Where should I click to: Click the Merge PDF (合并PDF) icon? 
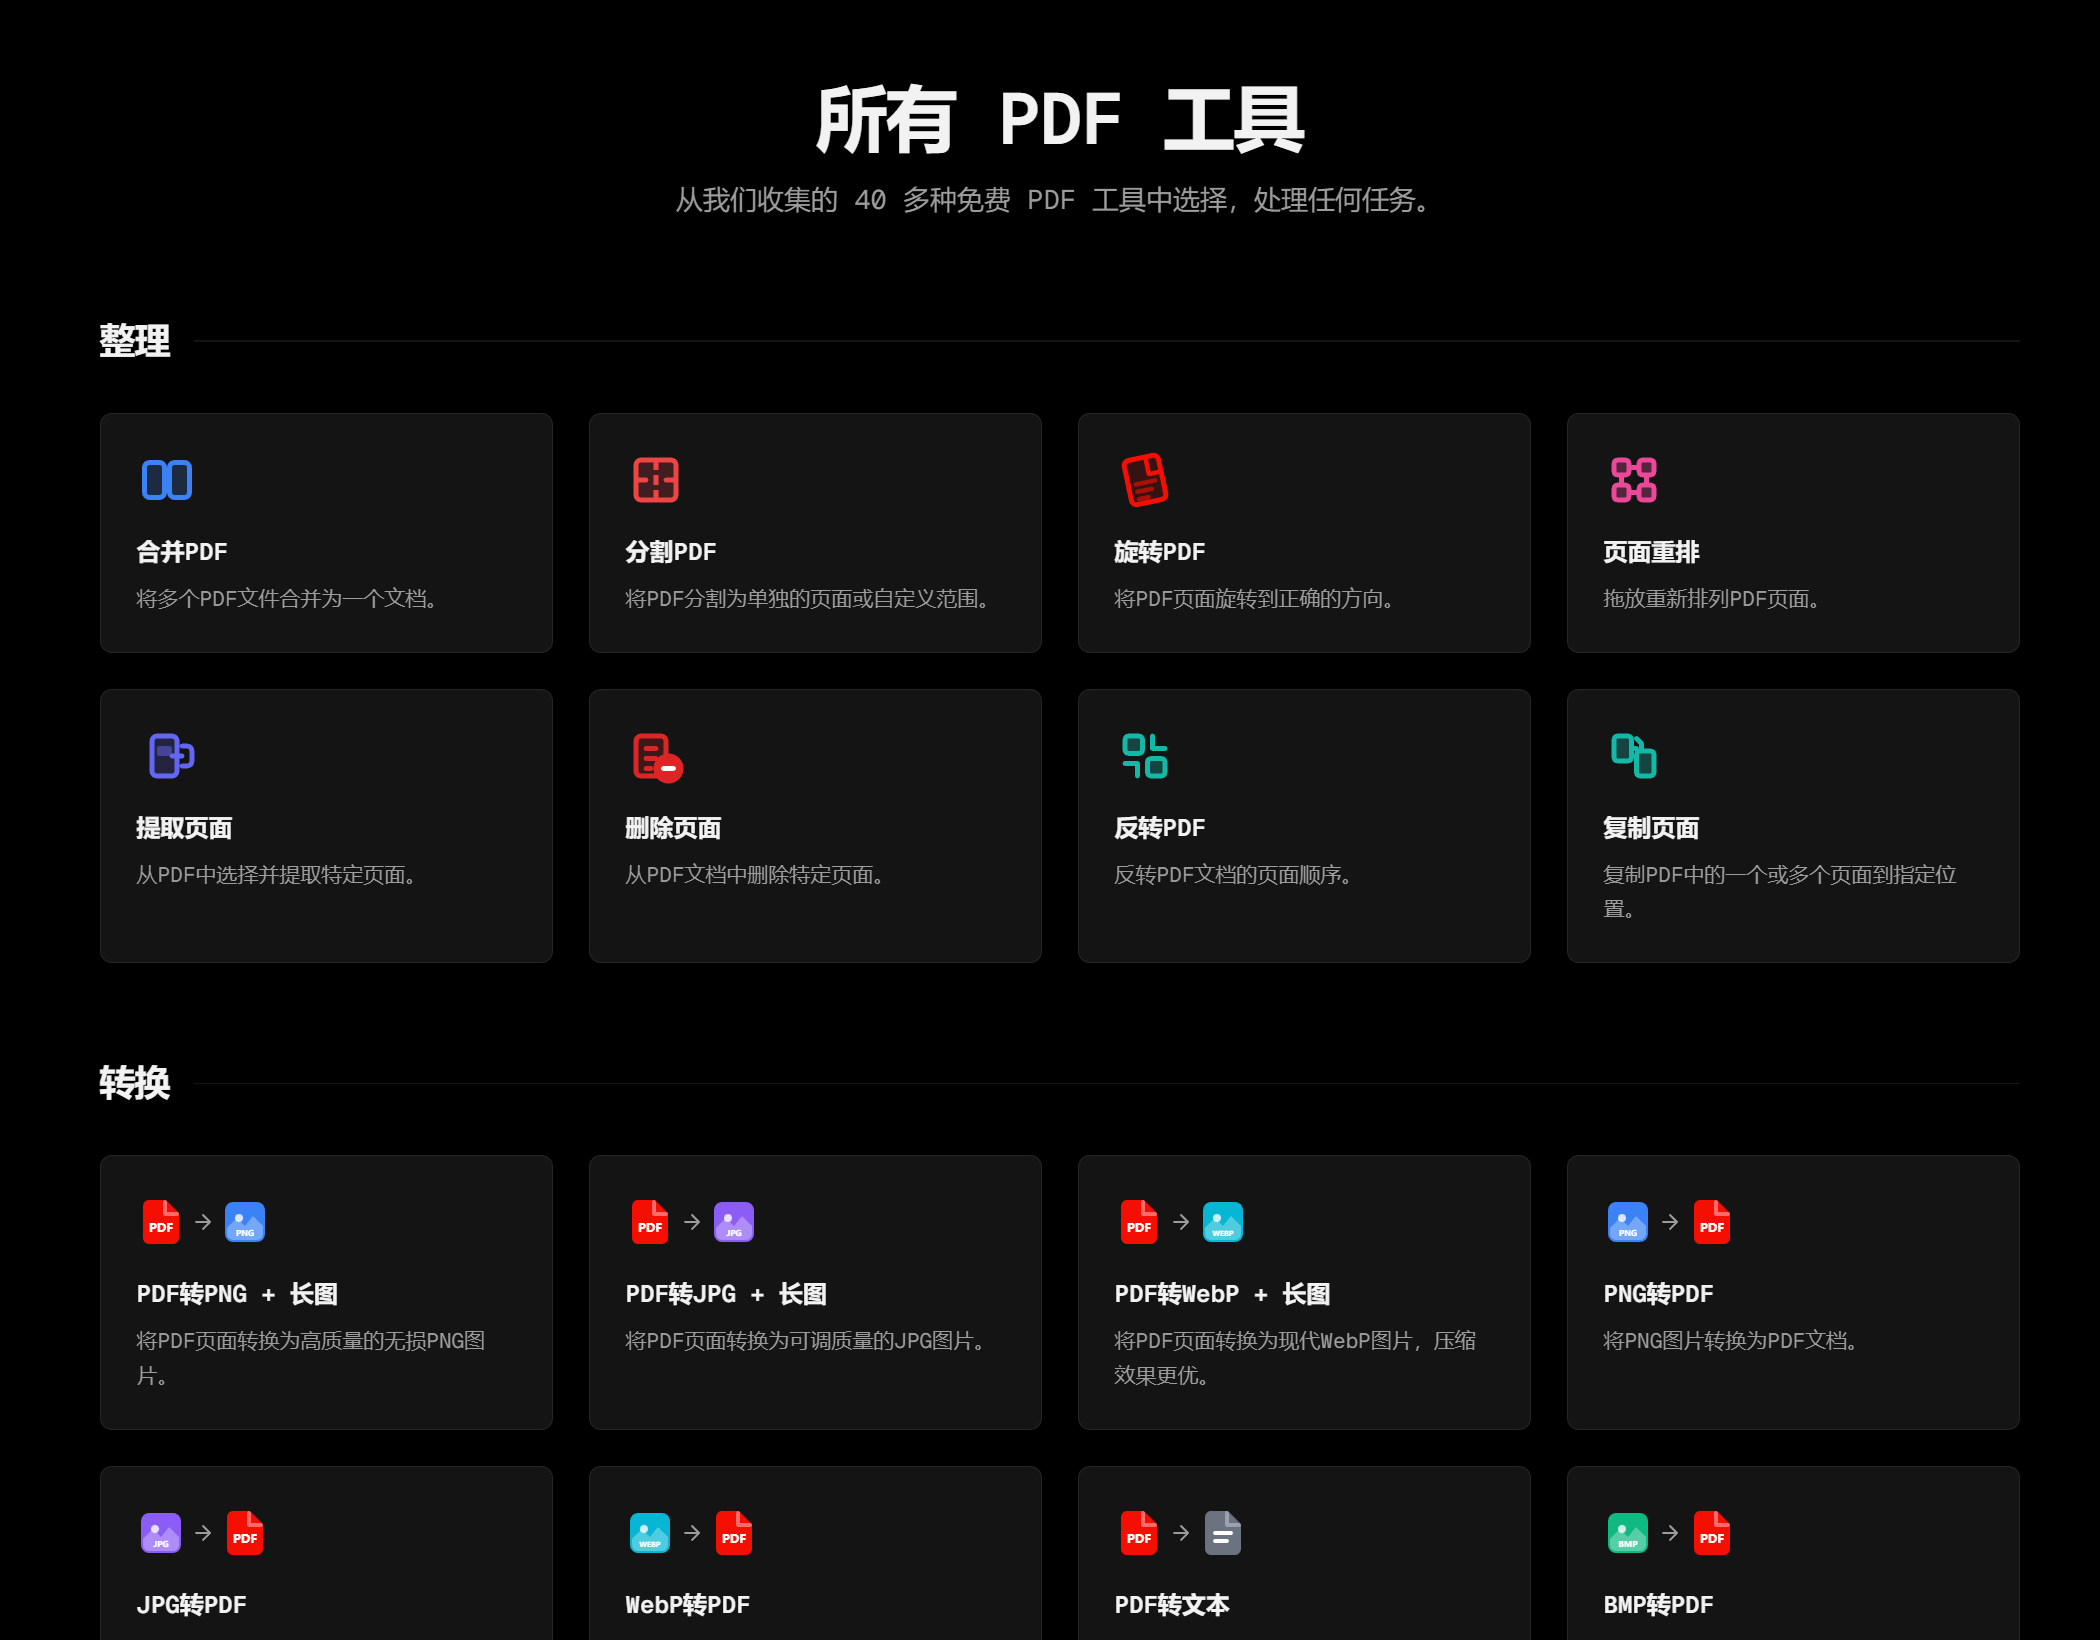click(x=167, y=480)
